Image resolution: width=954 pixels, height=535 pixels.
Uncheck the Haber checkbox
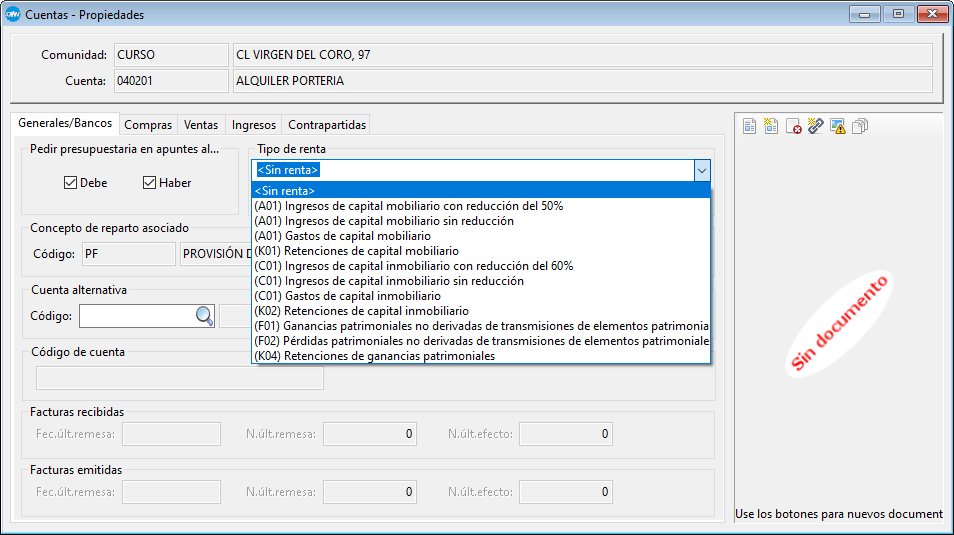click(x=150, y=183)
